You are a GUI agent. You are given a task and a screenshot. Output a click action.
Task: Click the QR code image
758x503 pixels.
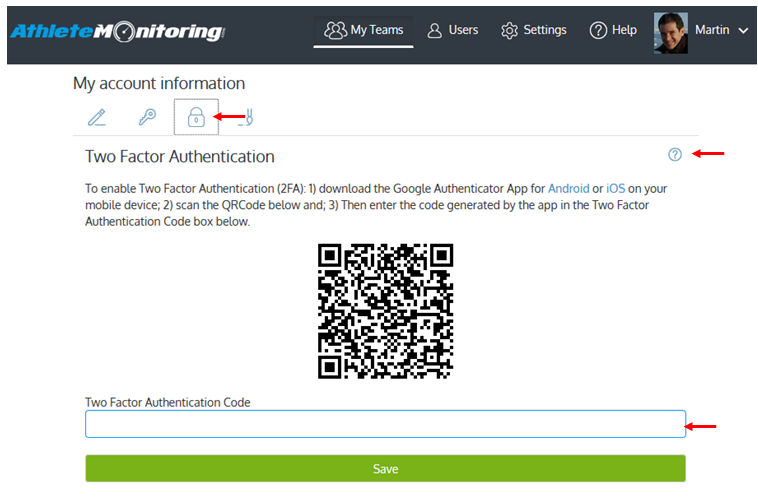385,311
